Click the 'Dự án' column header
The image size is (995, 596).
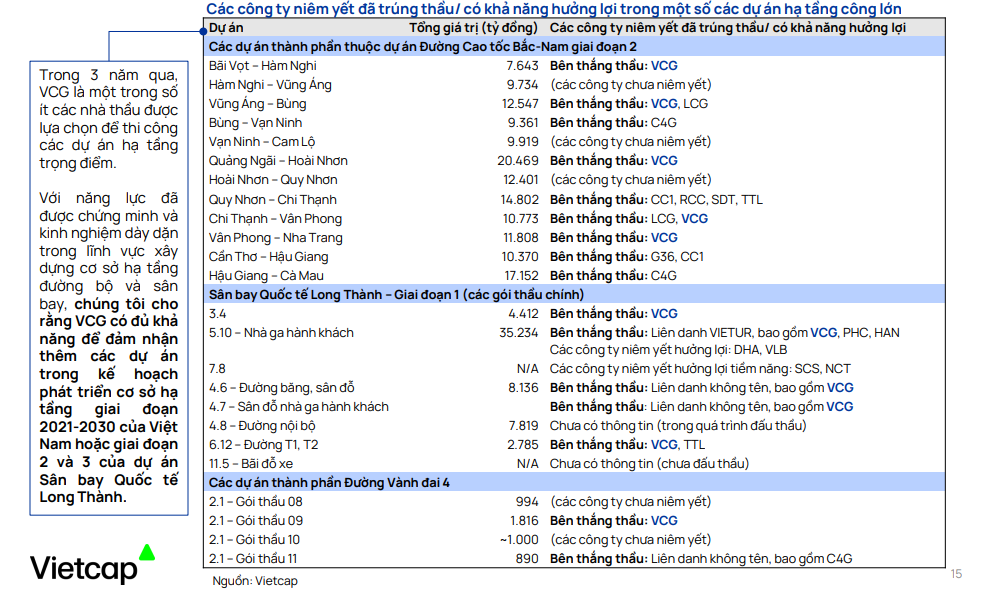pos(226,28)
